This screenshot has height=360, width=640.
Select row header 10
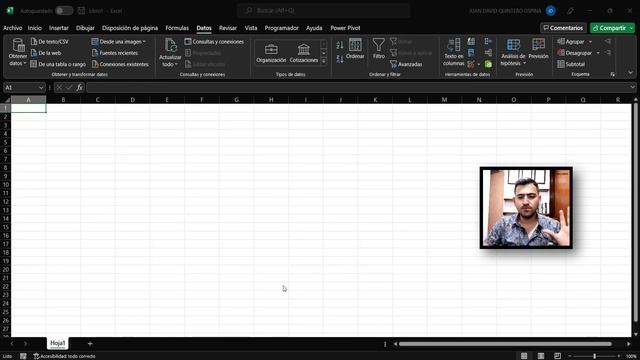tap(5, 184)
